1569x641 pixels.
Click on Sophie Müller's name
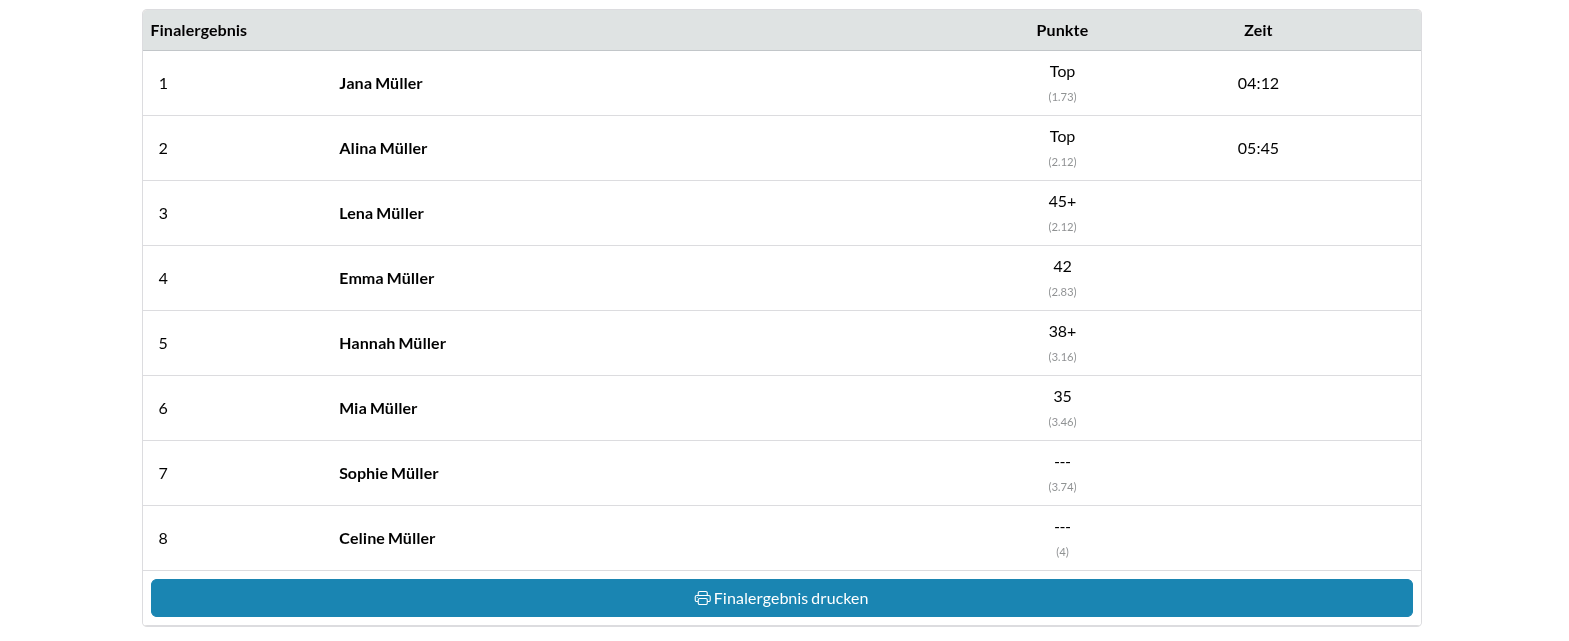[388, 474]
